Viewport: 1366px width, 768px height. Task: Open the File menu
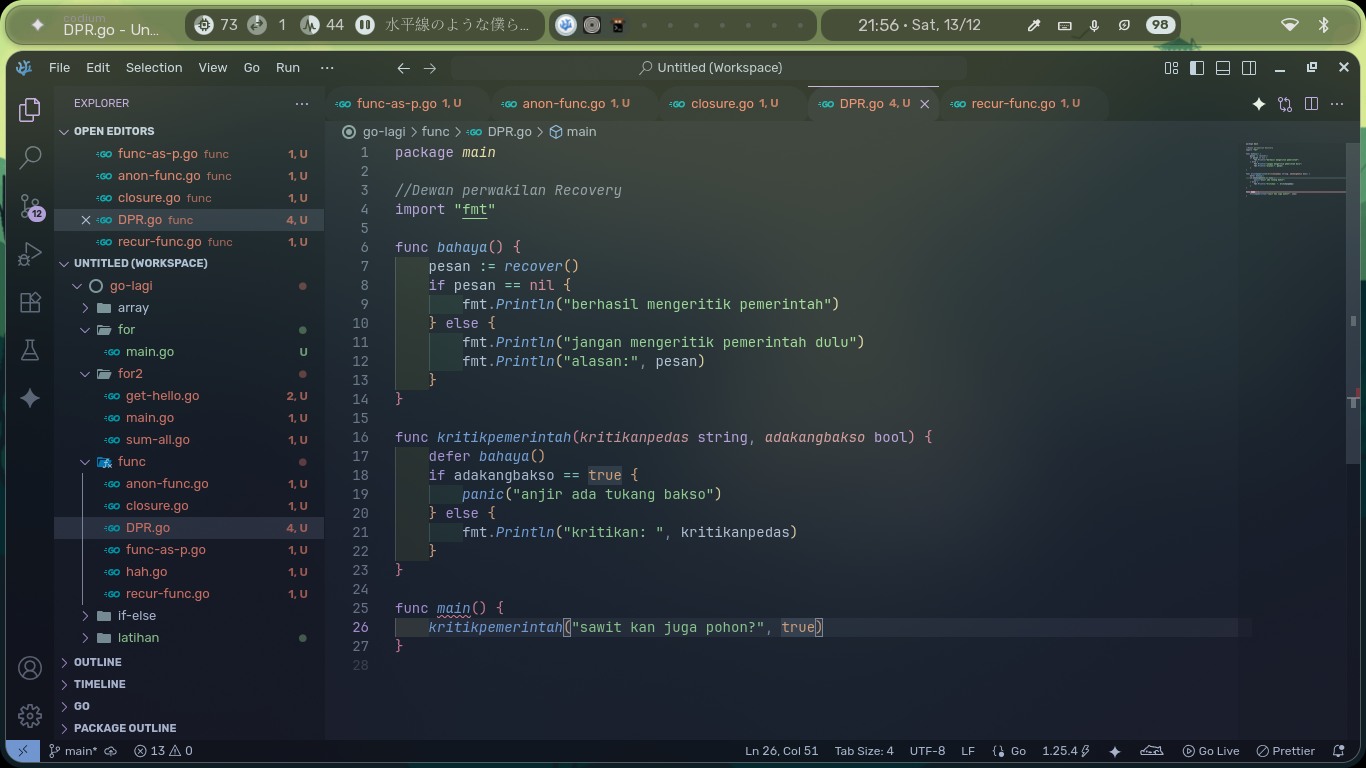tap(59, 68)
